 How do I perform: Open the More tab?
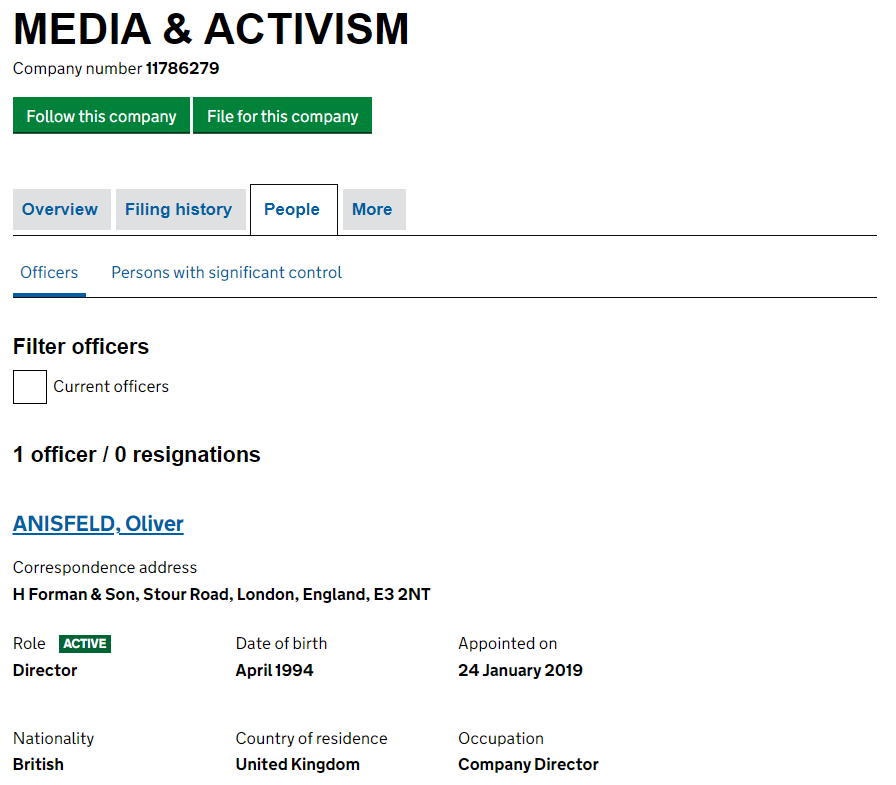click(372, 209)
